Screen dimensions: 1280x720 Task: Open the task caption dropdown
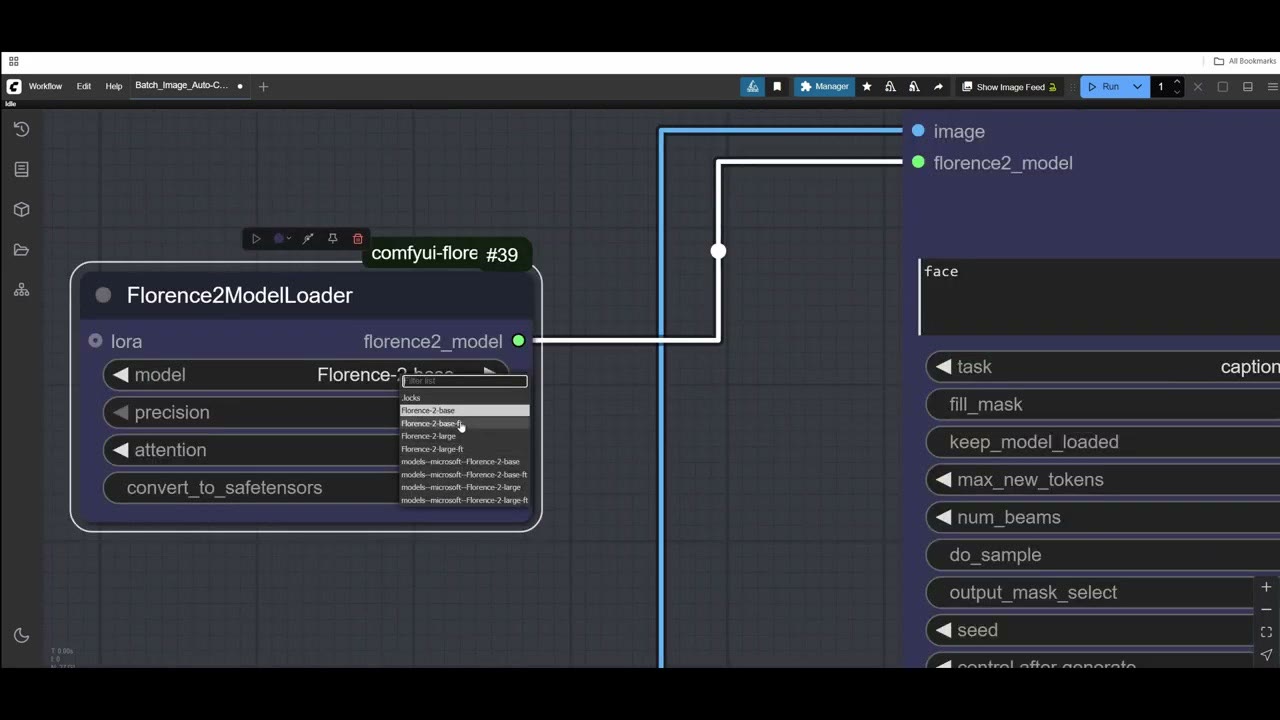click(x=1103, y=367)
